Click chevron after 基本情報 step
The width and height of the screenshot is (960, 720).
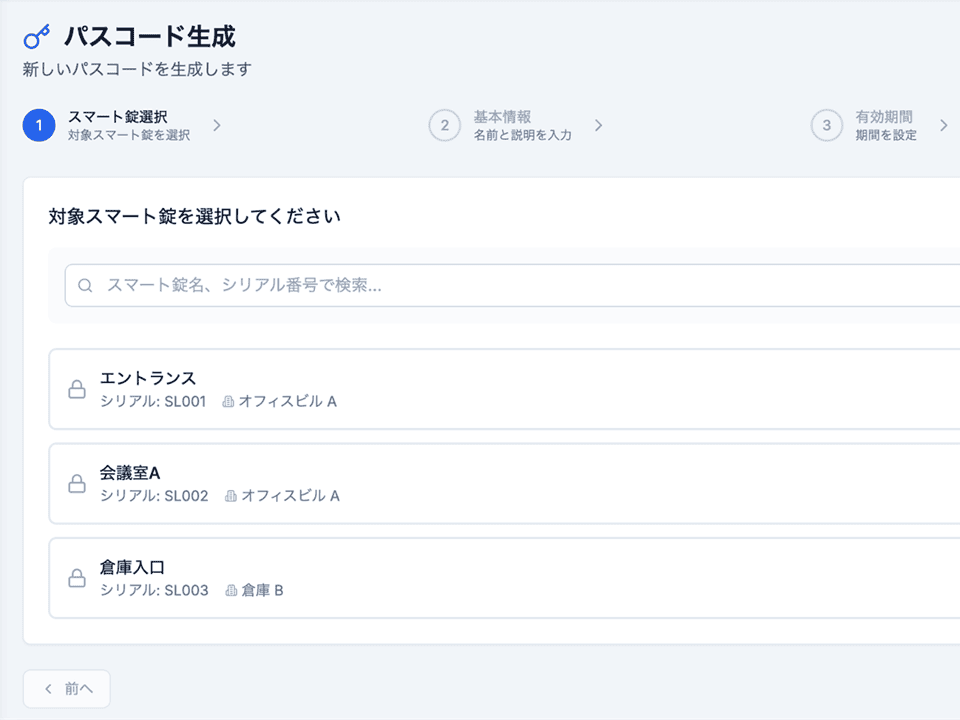(x=598, y=126)
